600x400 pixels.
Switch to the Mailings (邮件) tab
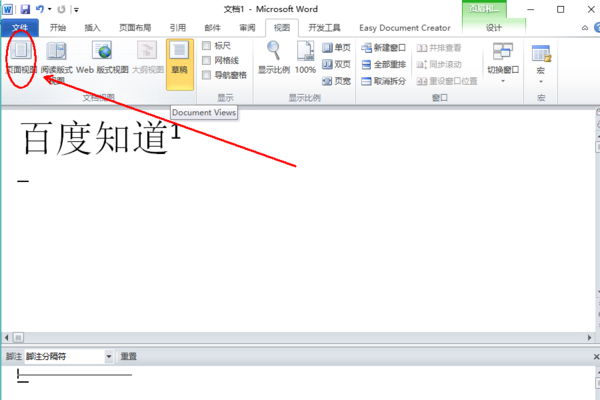(212, 28)
